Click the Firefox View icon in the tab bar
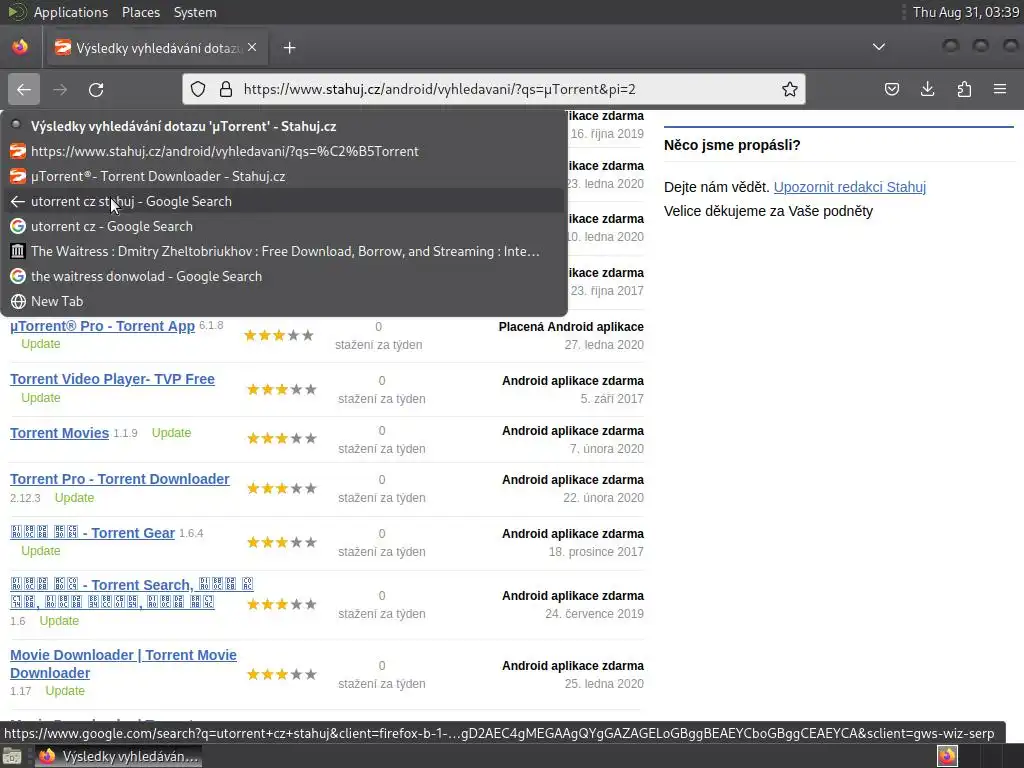Viewport: 1024px width, 768px height. pos(20,47)
